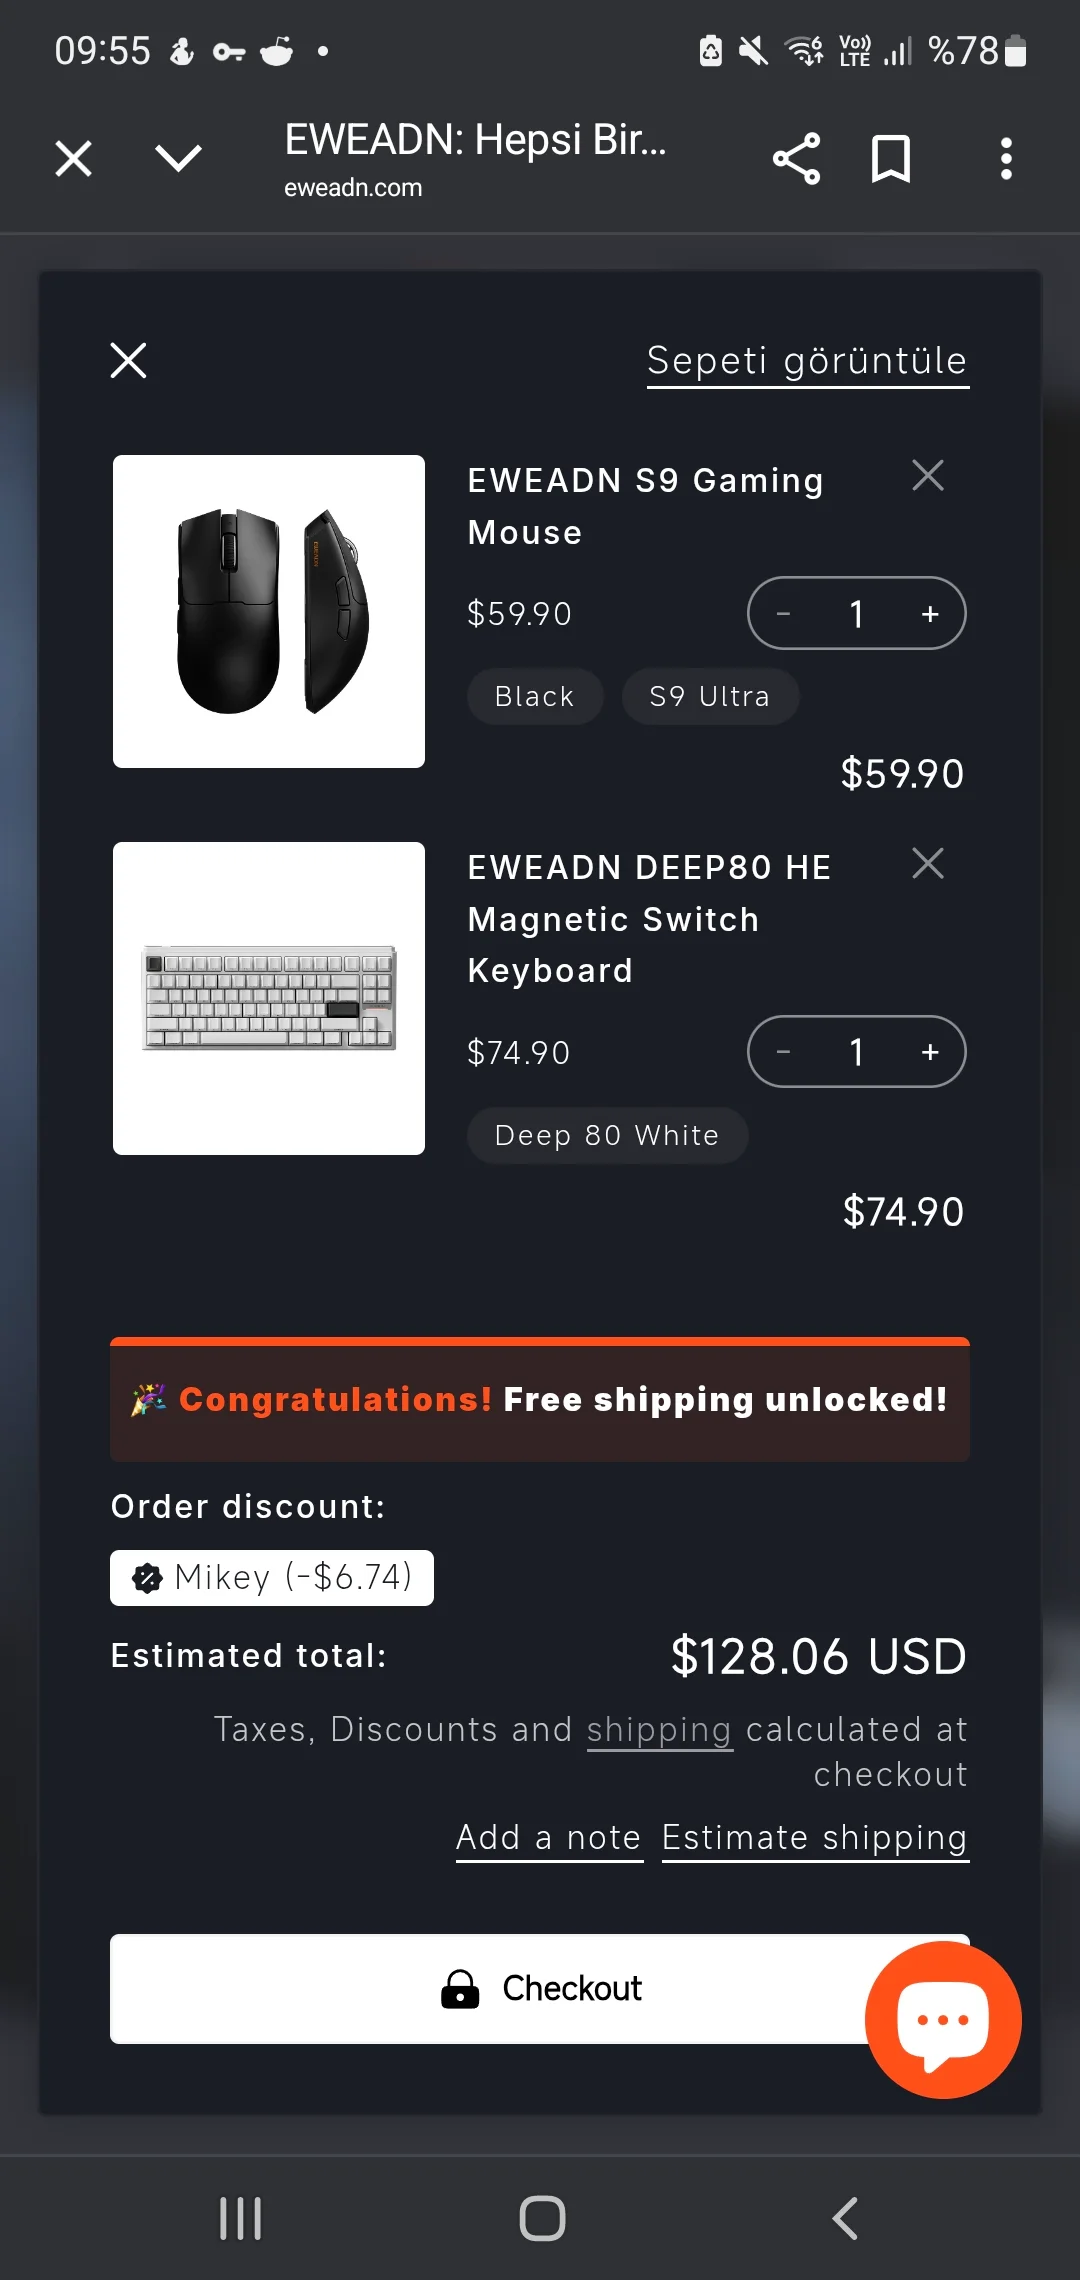The image size is (1080, 2280).
Task: Open the Sepeti görüntüle cart link
Action: coord(807,361)
